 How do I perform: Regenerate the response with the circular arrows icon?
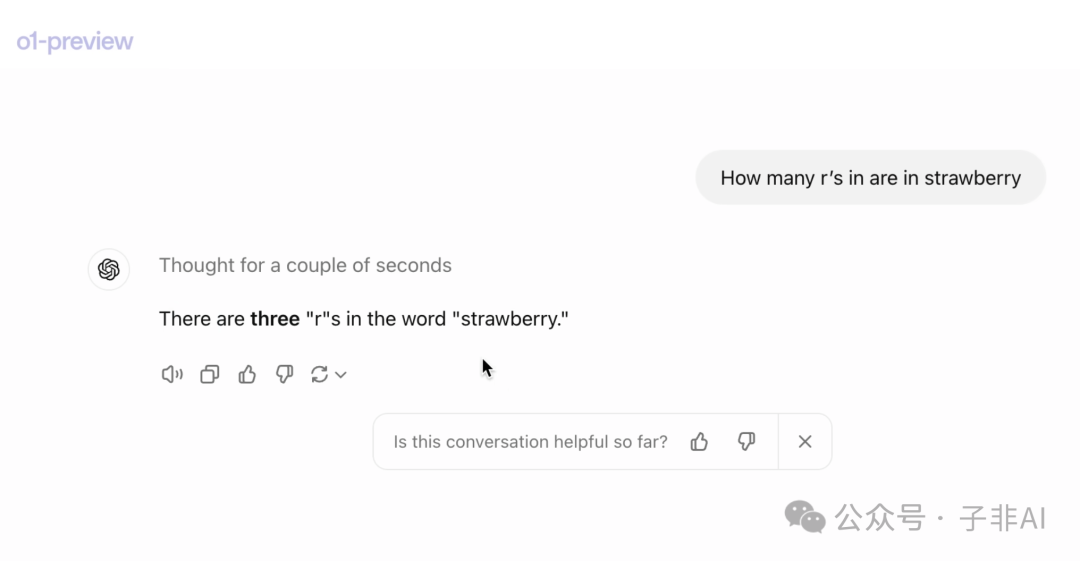point(319,374)
